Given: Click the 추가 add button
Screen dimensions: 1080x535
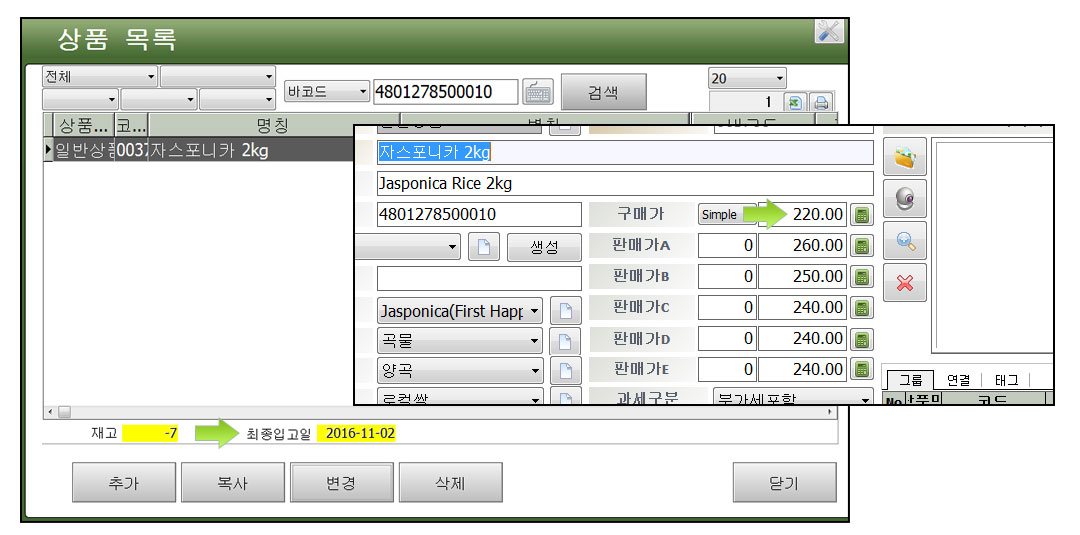Looking at the screenshot, I should pyautogui.click(x=124, y=483).
